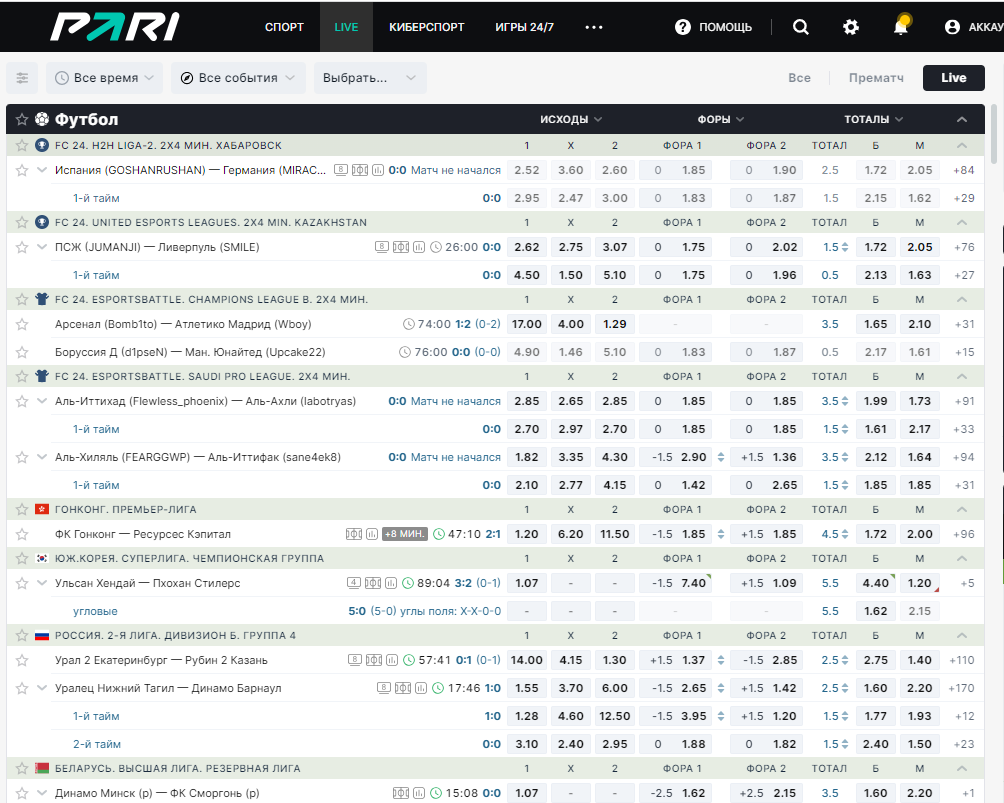
Task: Star the Боруссия Д — Ман. Юнайтед match
Action: (x=22, y=352)
